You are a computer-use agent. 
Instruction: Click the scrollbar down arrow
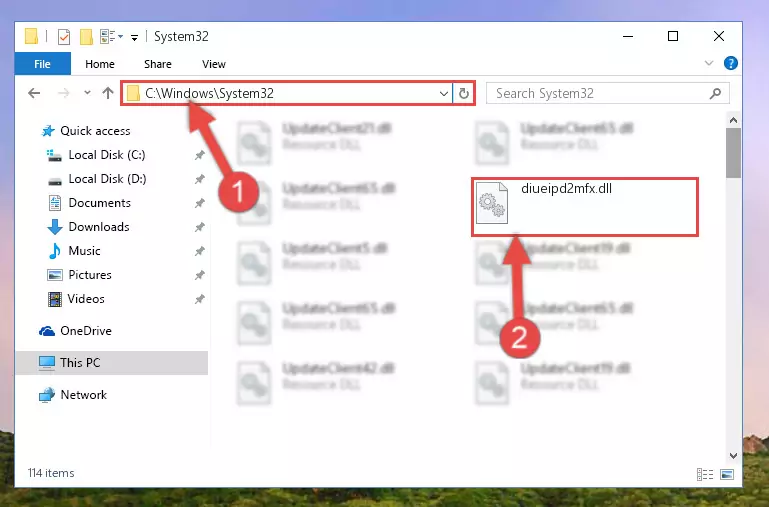tap(734, 456)
